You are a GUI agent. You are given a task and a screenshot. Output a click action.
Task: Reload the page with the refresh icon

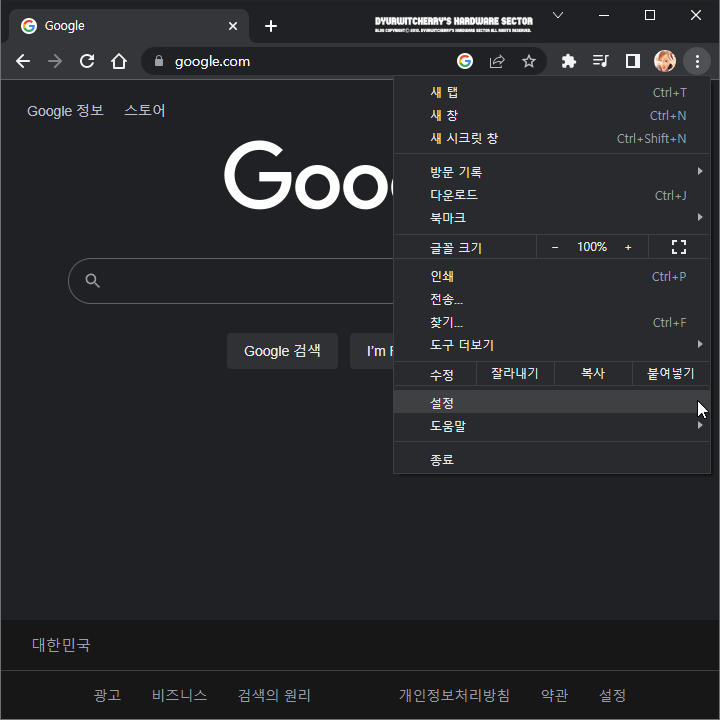pos(87,61)
